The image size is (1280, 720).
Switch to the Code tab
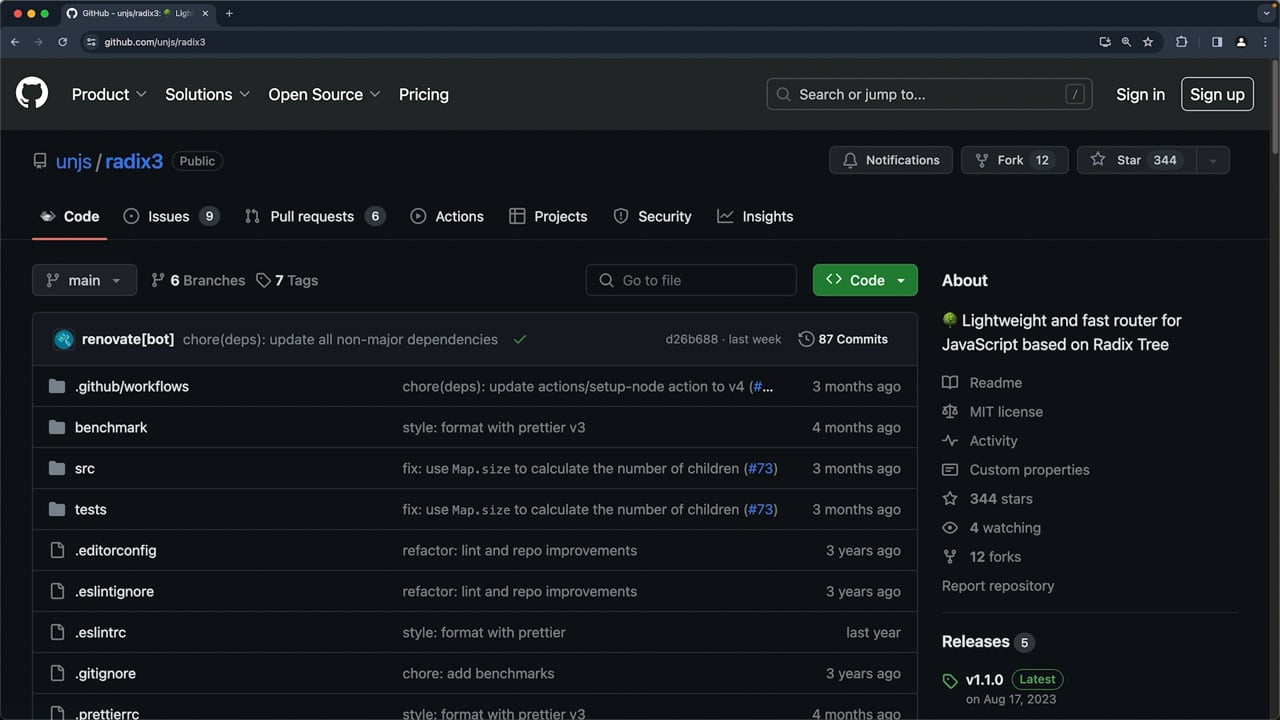(x=70, y=216)
